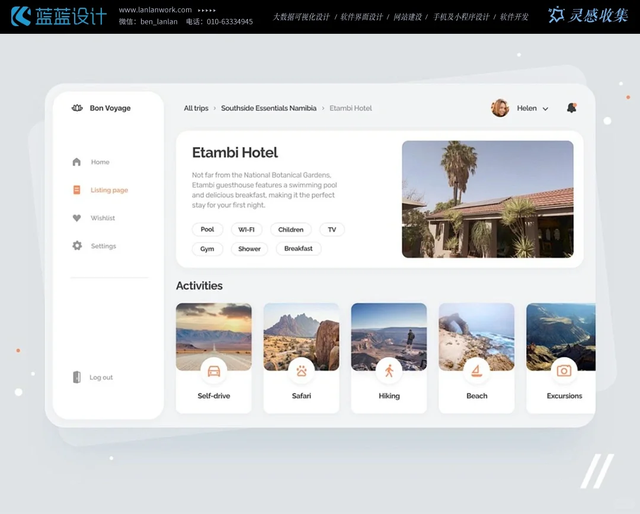Click the Settings gear icon
This screenshot has width=640, height=514.
pyautogui.click(x=77, y=245)
